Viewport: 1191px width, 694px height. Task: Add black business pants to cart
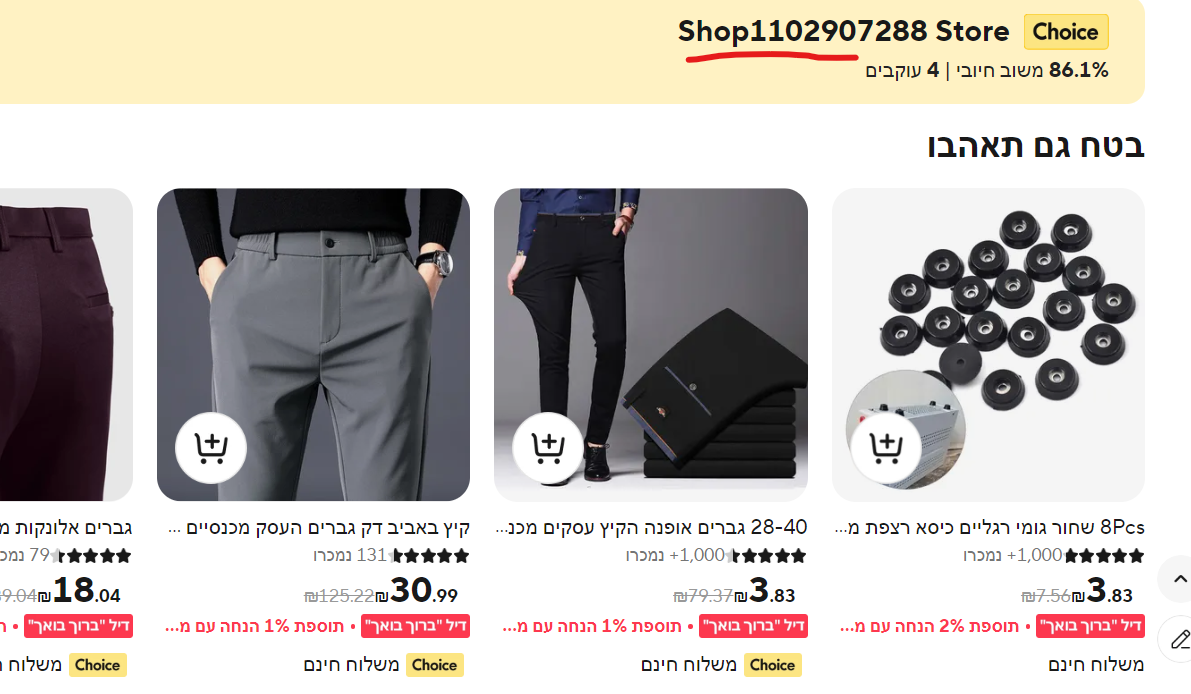click(x=548, y=448)
